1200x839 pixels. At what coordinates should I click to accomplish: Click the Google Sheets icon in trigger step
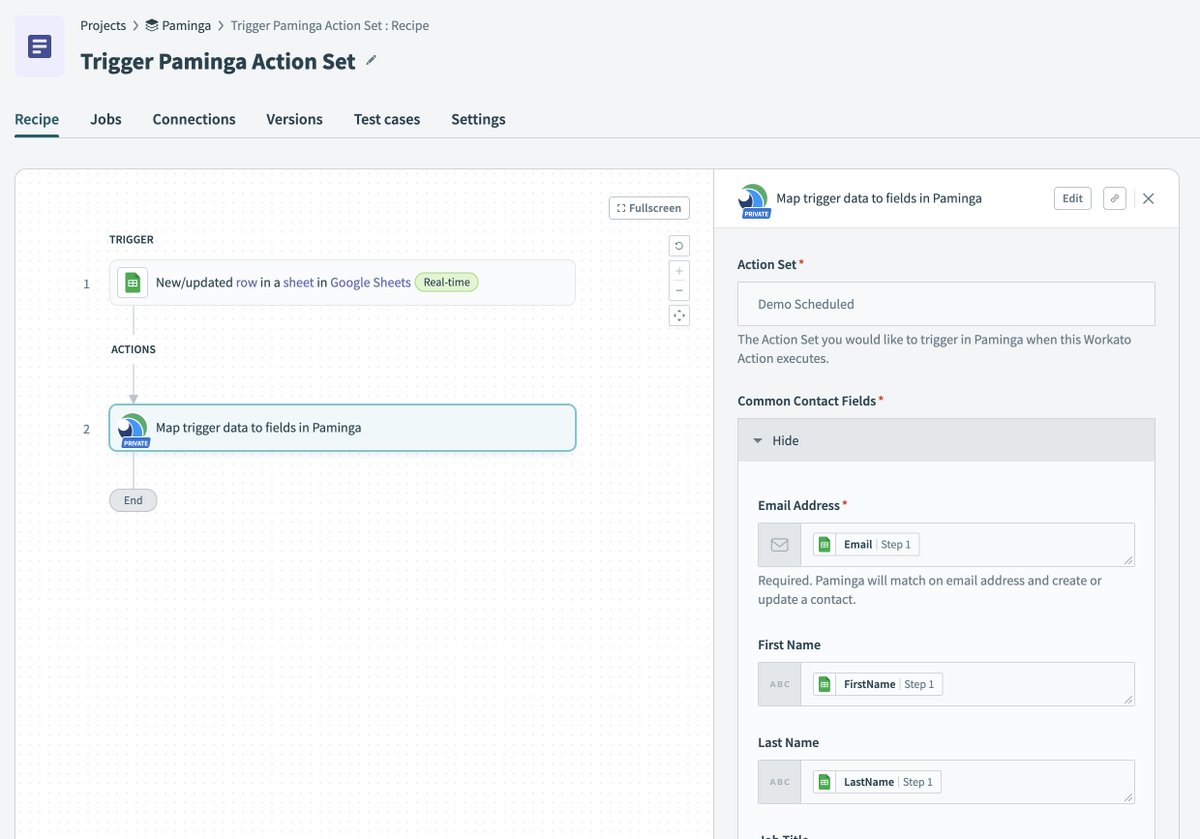132,283
